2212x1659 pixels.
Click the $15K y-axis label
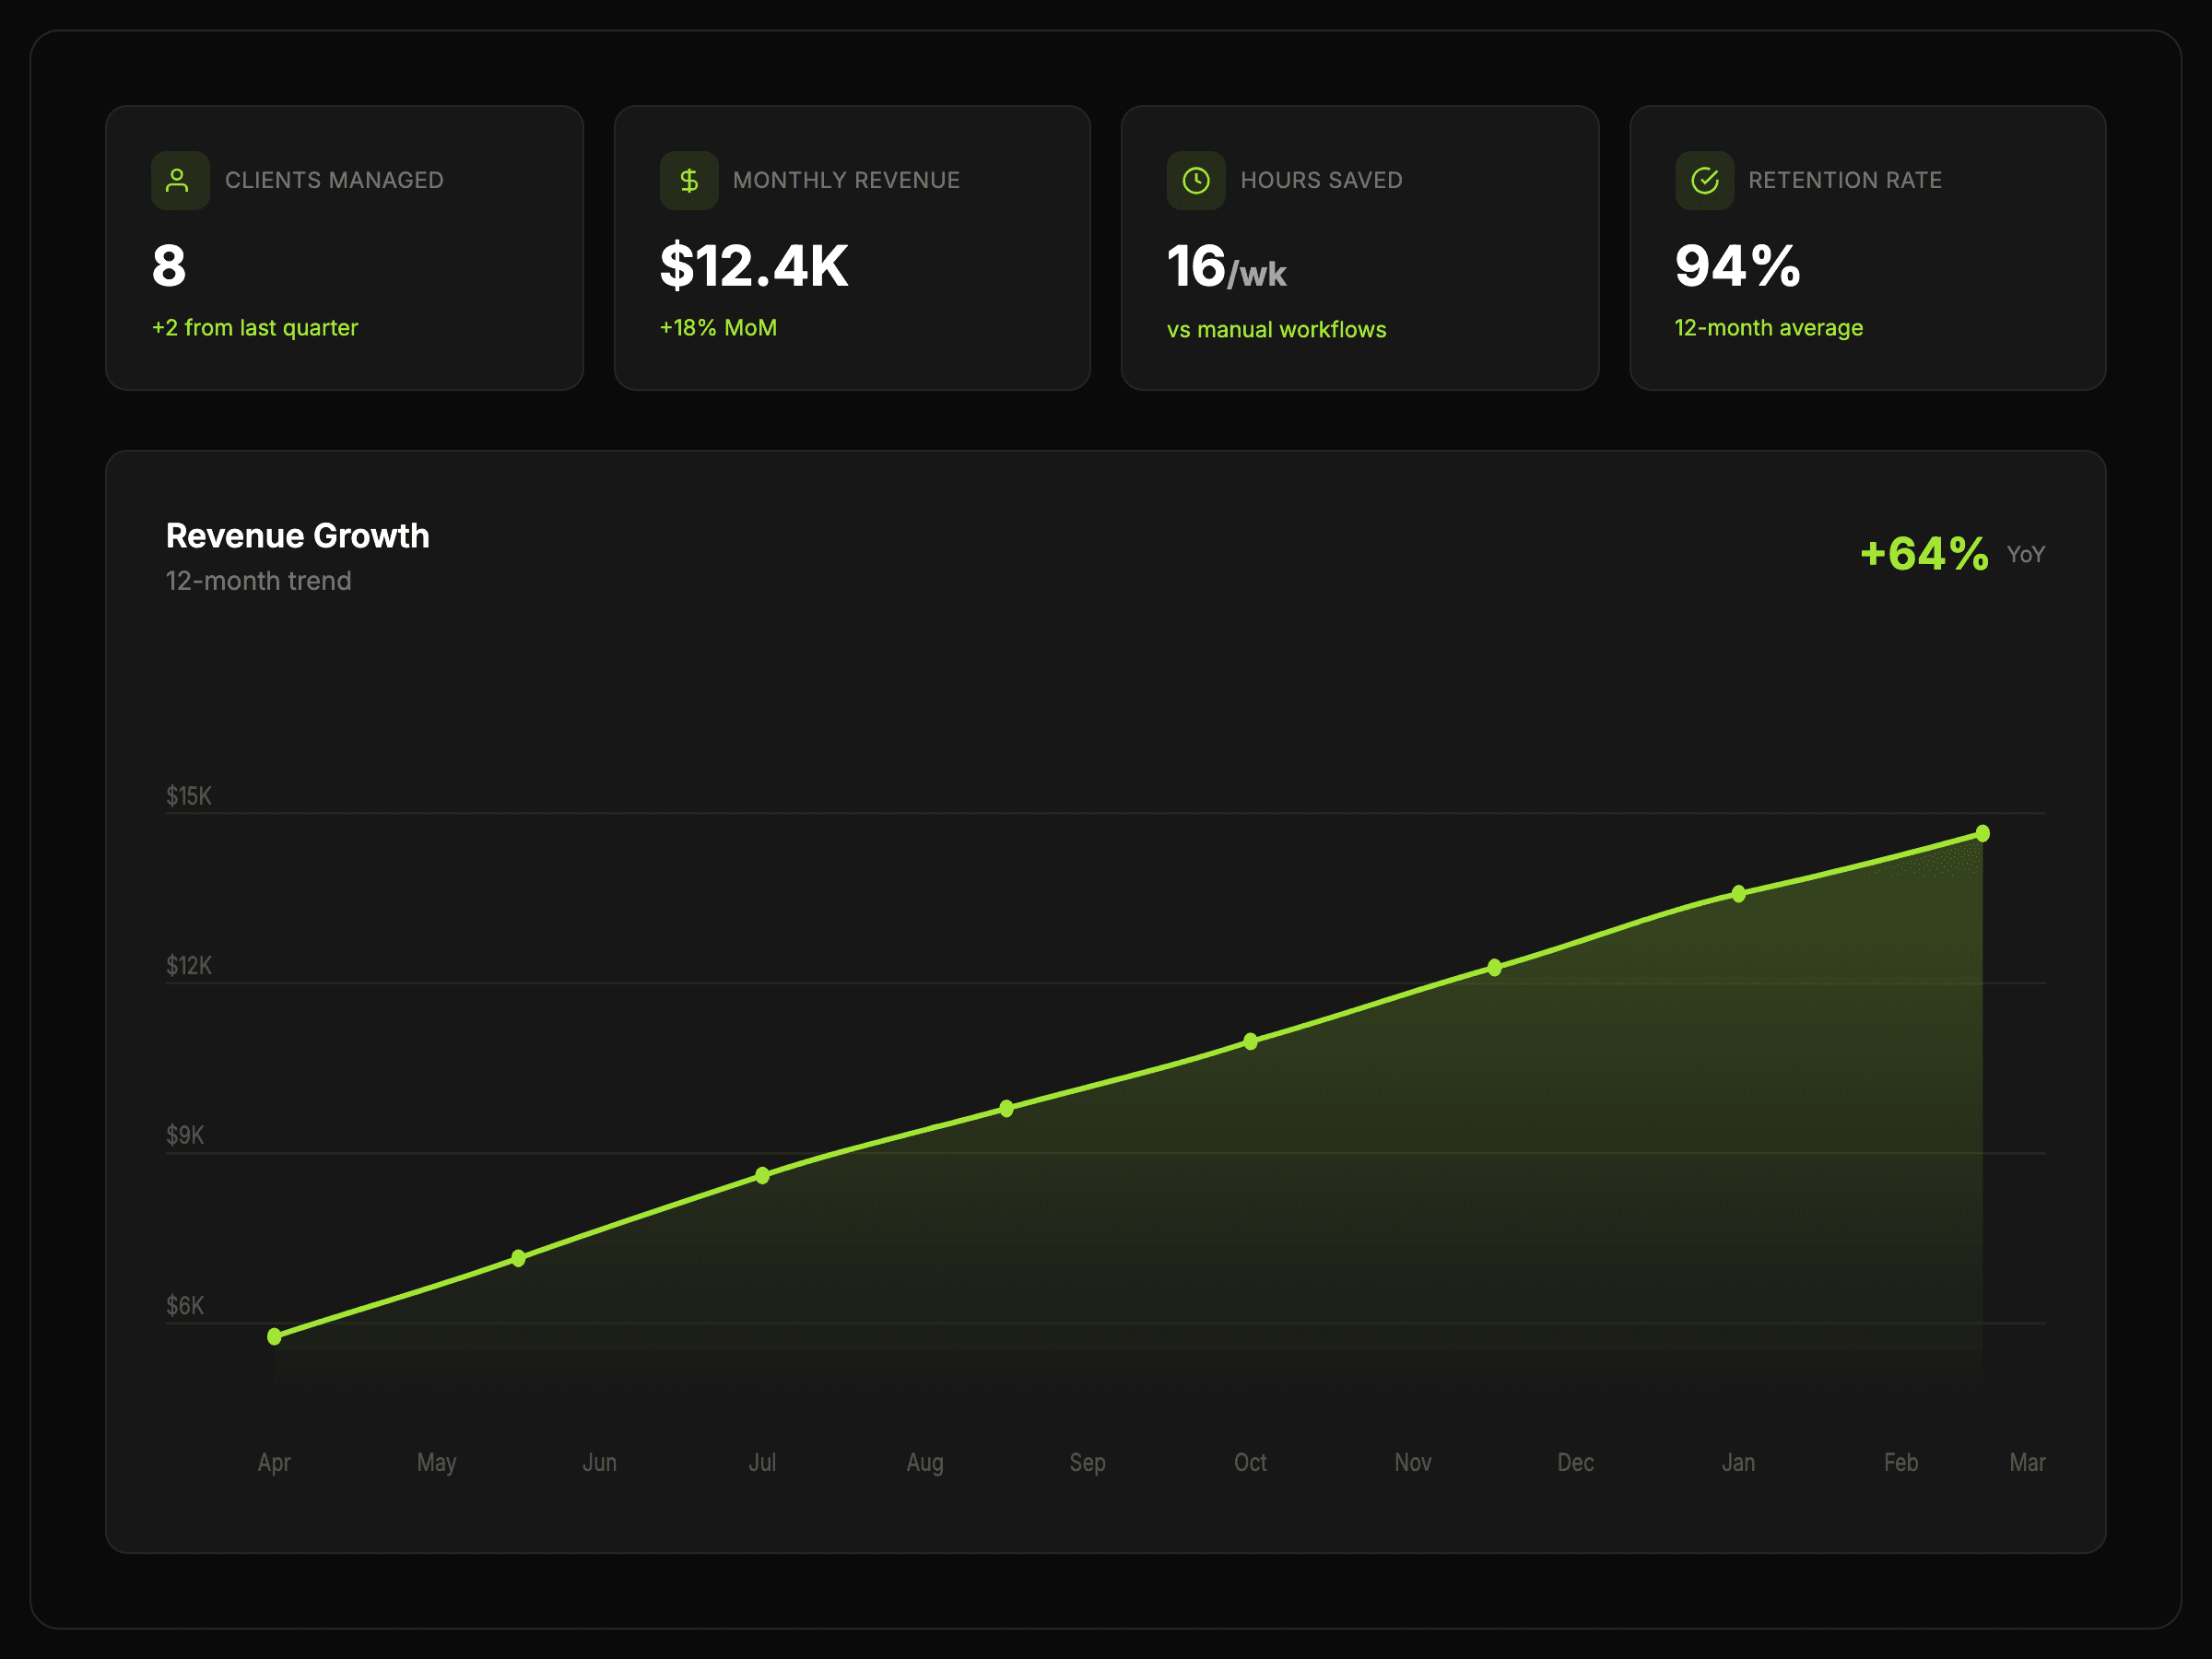(188, 796)
